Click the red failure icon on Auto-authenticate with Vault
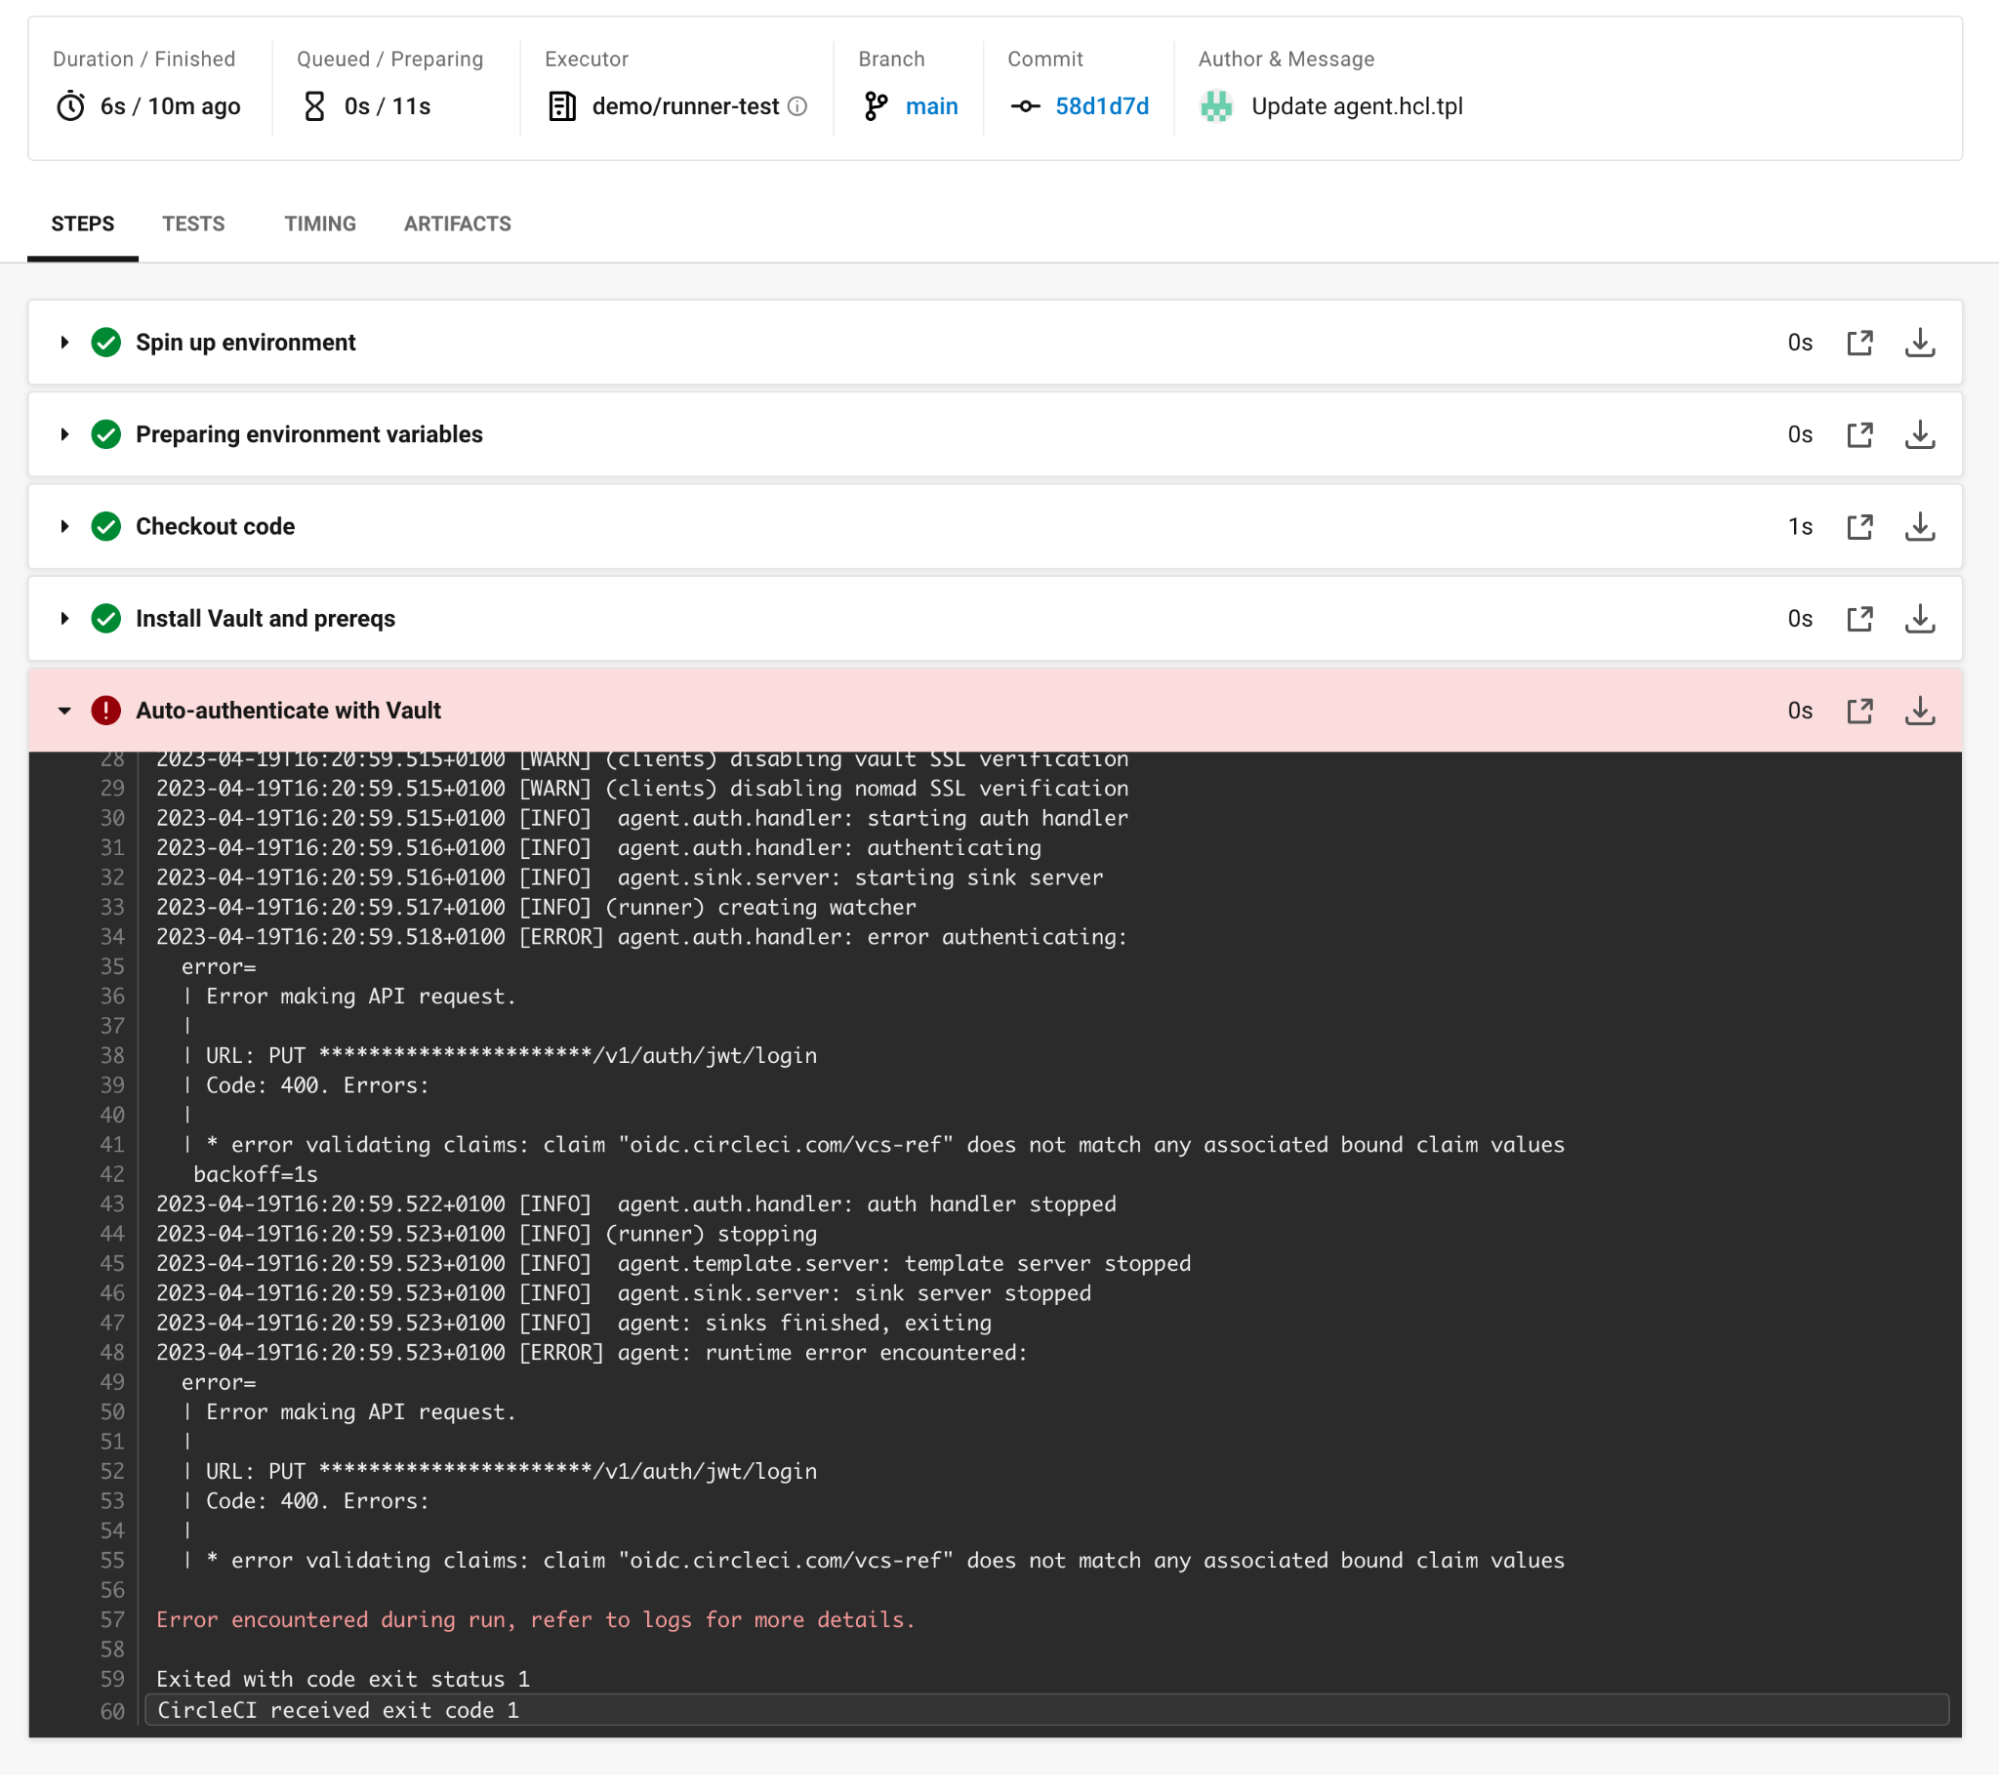Viewport: 1999px width, 1787px height. pos(106,711)
